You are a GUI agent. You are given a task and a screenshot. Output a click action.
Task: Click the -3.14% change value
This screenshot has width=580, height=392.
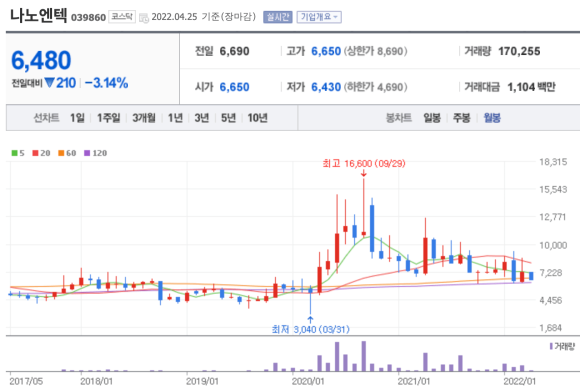click(107, 83)
